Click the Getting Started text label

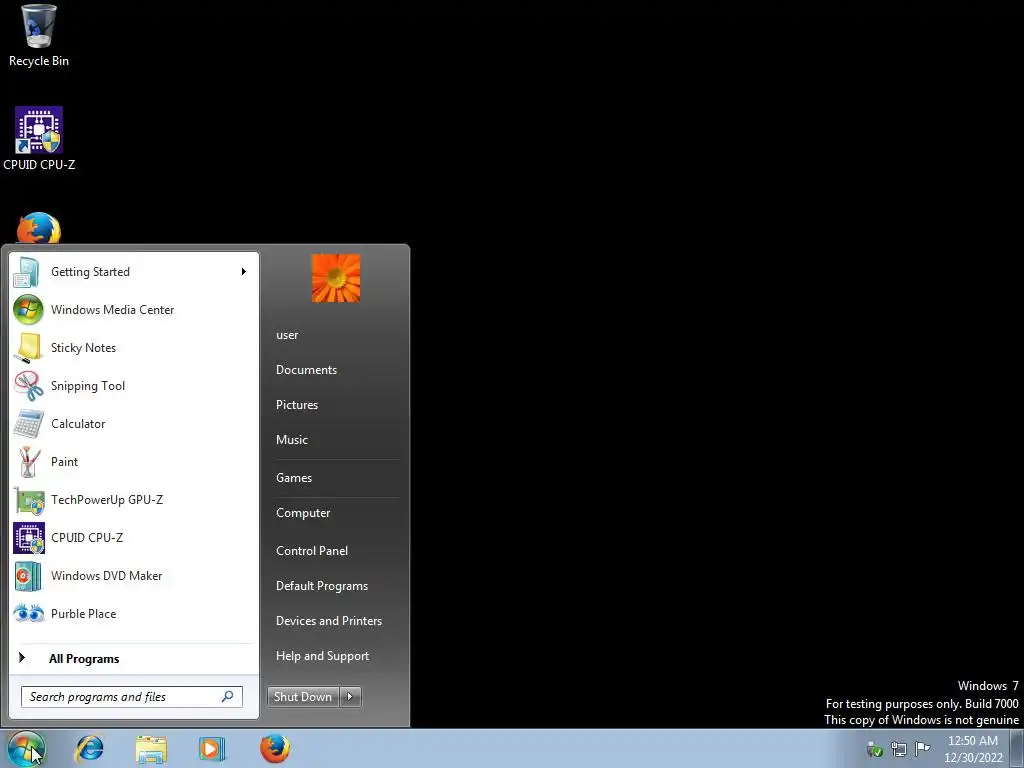click(91, 272)
